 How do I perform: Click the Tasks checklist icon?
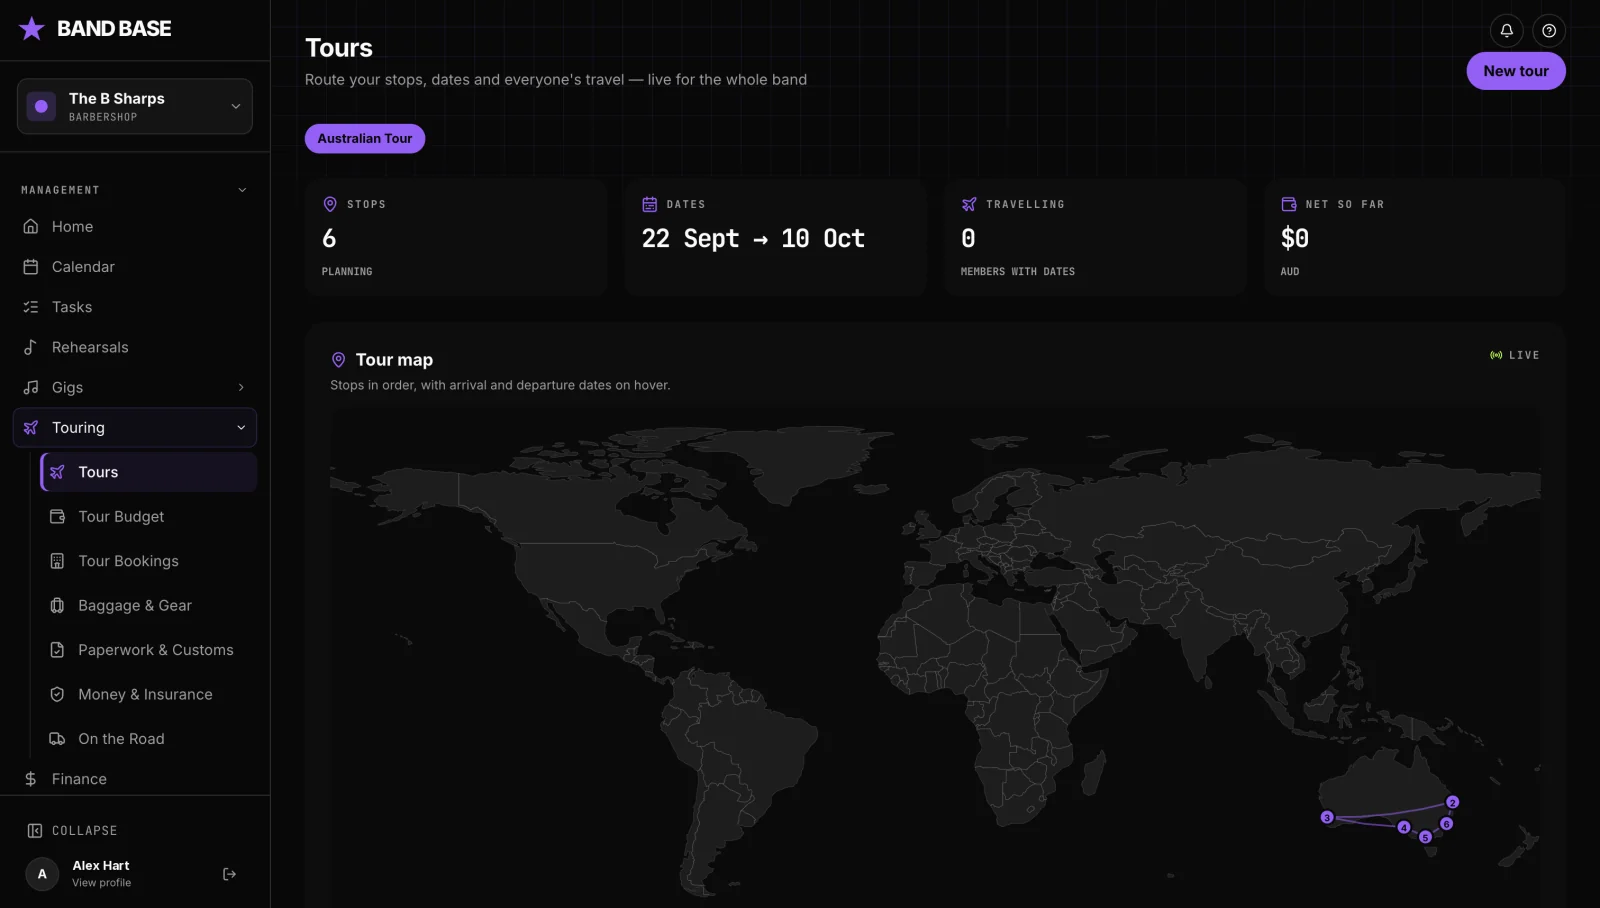pyautogui.click(x=31, y=307)
